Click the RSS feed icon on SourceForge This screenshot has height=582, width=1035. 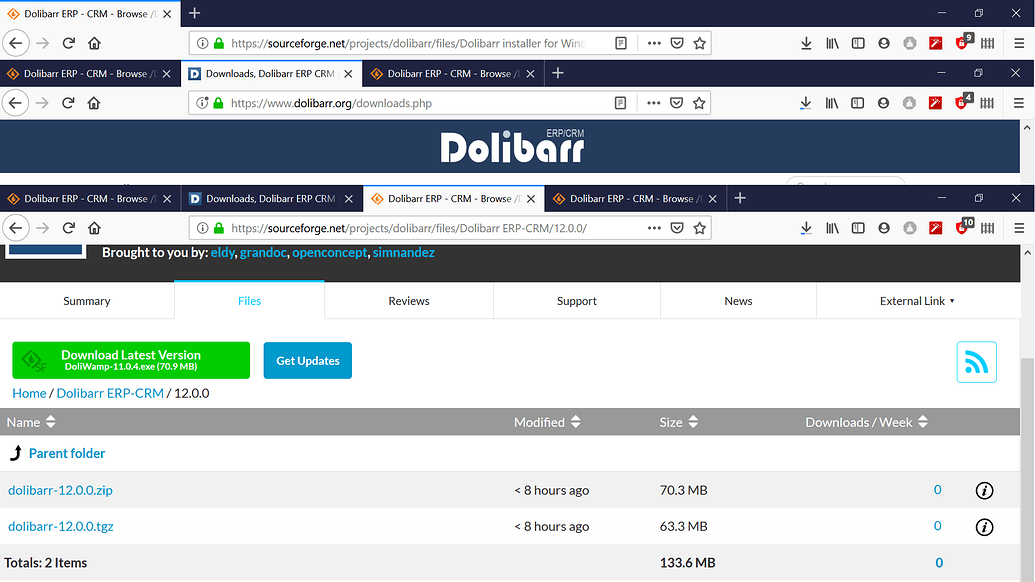[x=976, y=362]
